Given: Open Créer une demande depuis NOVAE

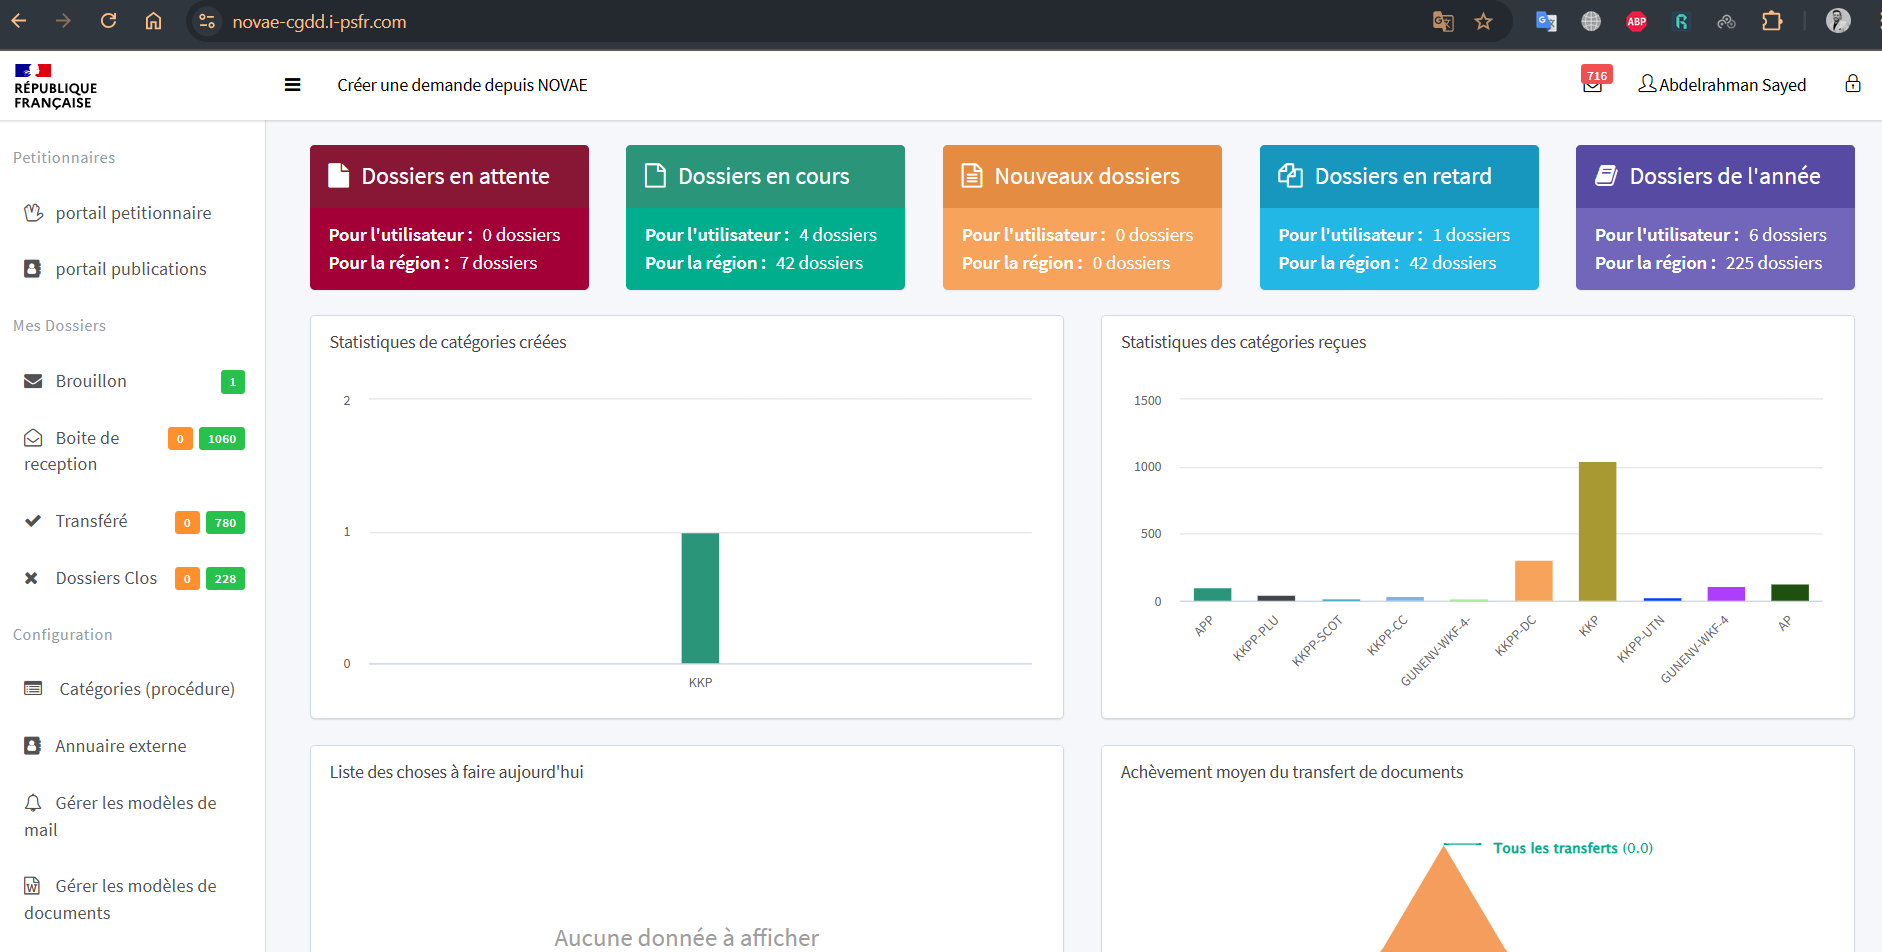Looking at the screenshot, I should click(x=462, y=85).
